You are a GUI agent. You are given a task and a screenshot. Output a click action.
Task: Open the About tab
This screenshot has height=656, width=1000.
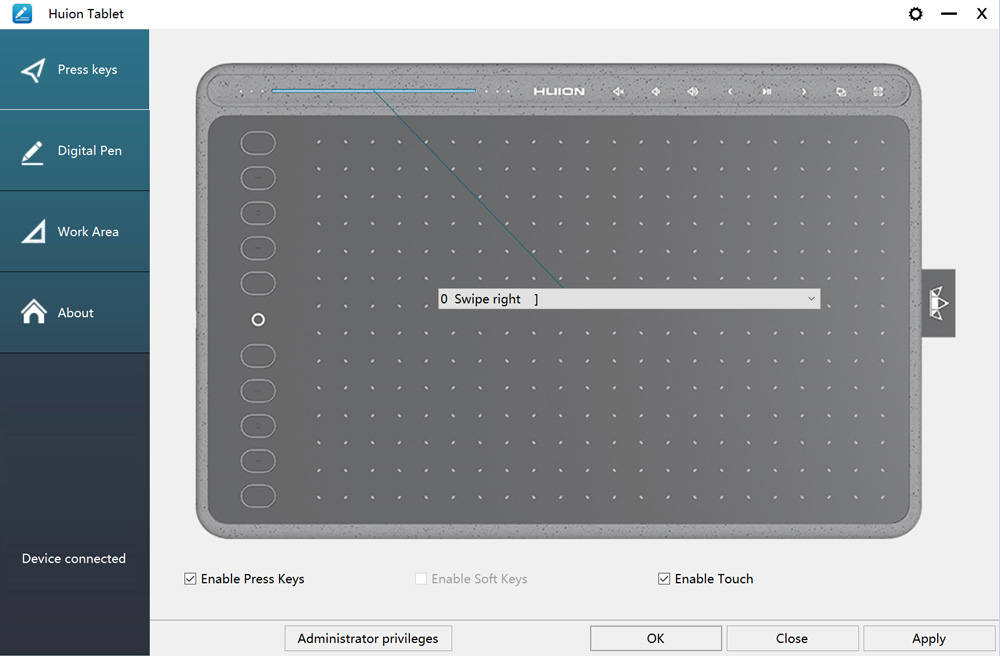tap(75, 312)
